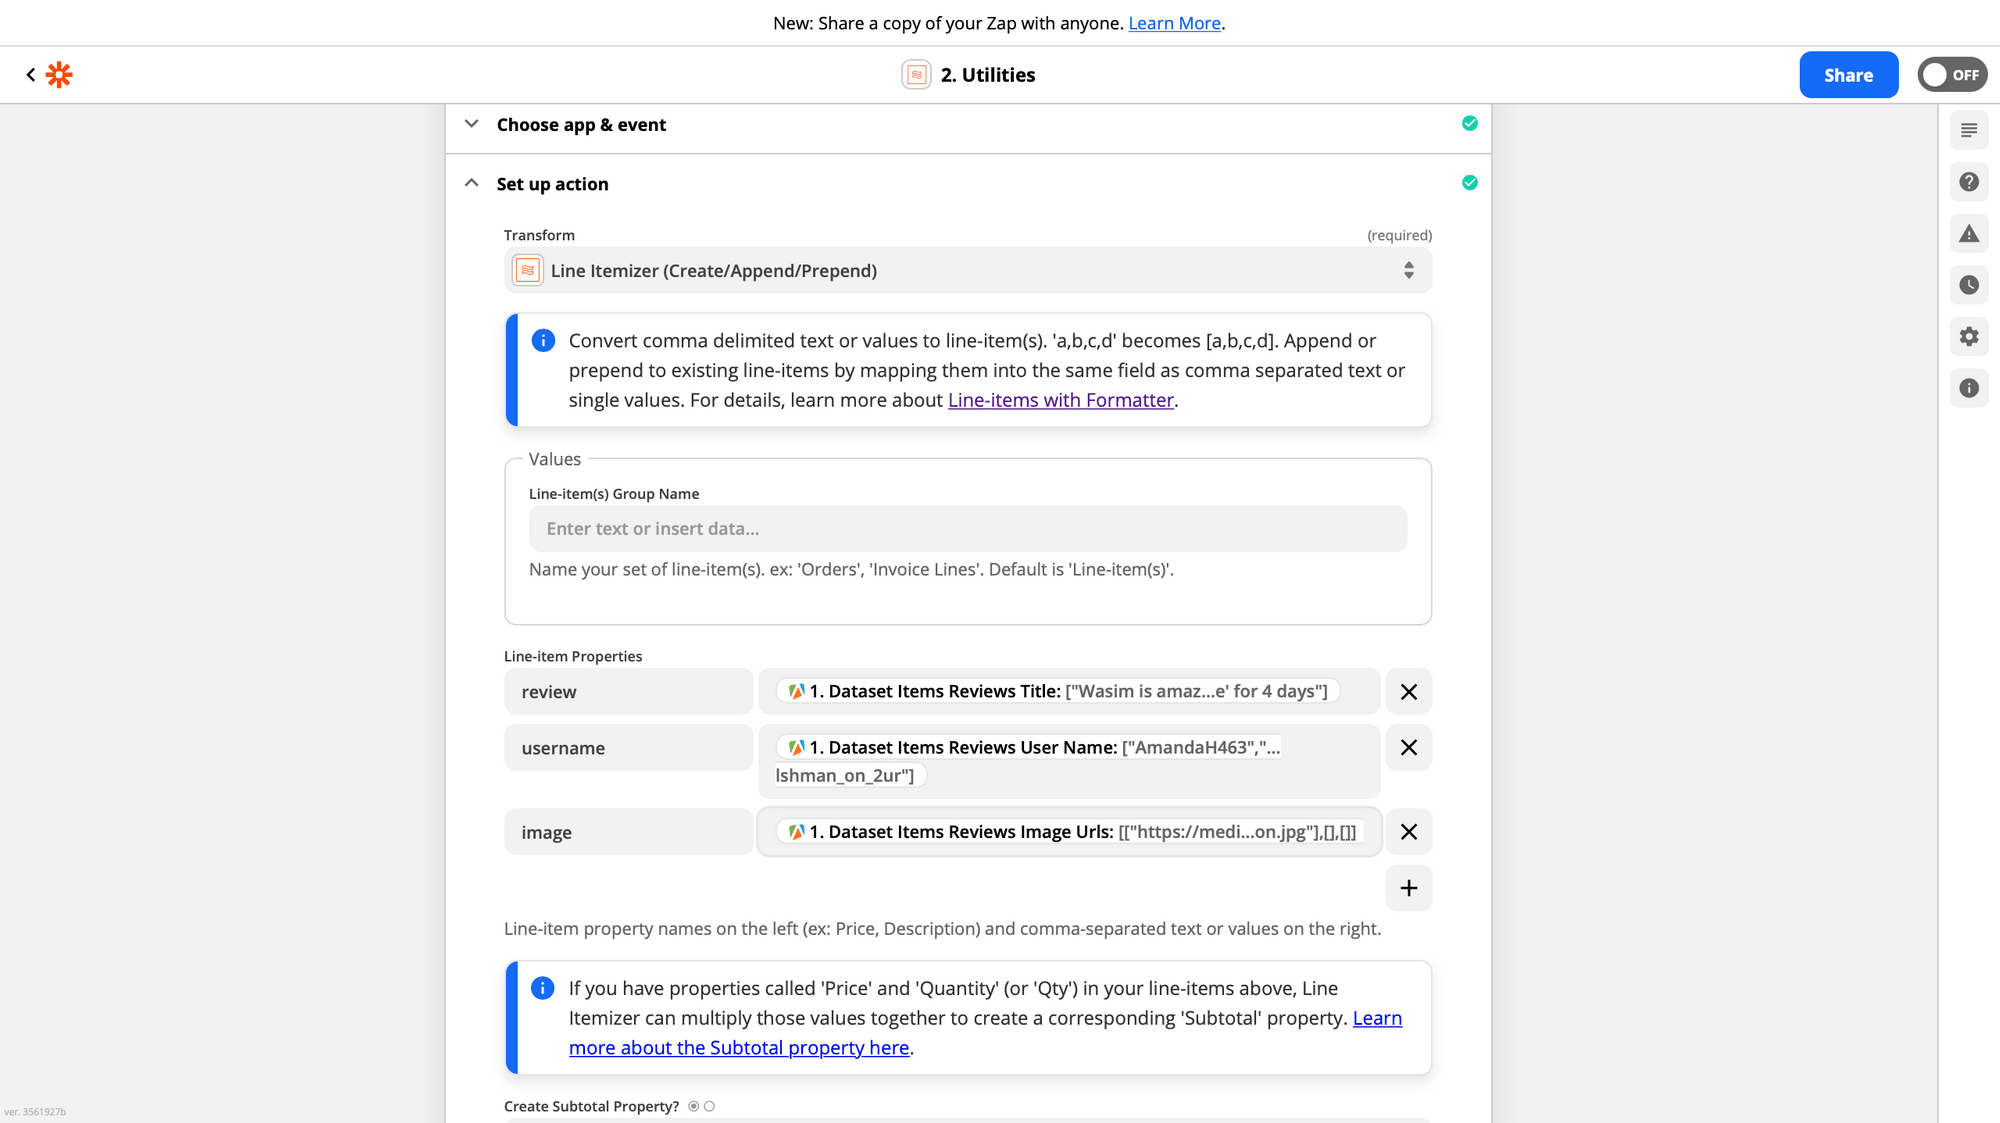Click the (required) text

point(1399,235)
